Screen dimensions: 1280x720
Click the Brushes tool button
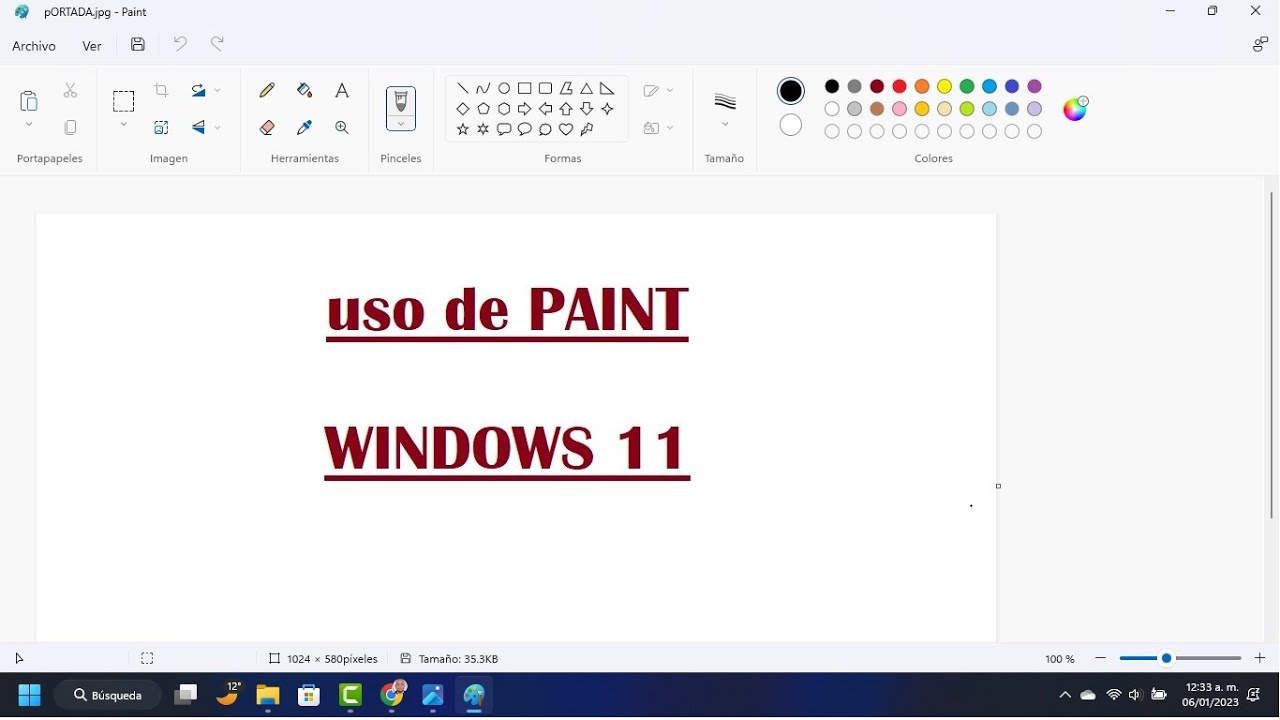pos(401,102)
